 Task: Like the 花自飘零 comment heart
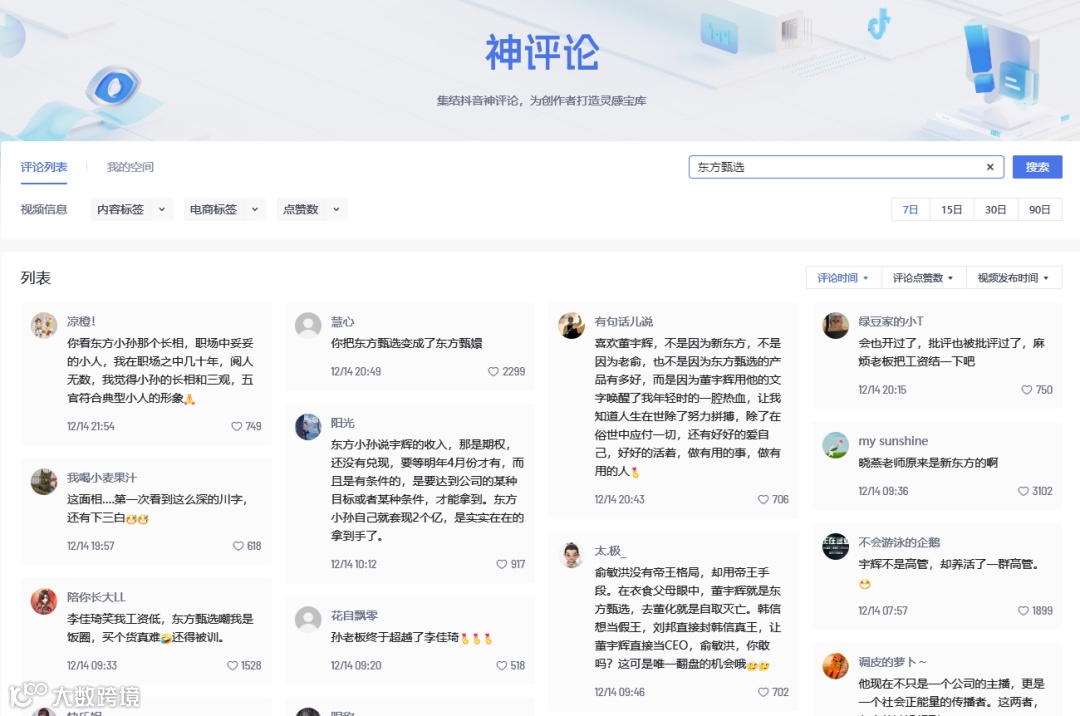tap(501, 666)
